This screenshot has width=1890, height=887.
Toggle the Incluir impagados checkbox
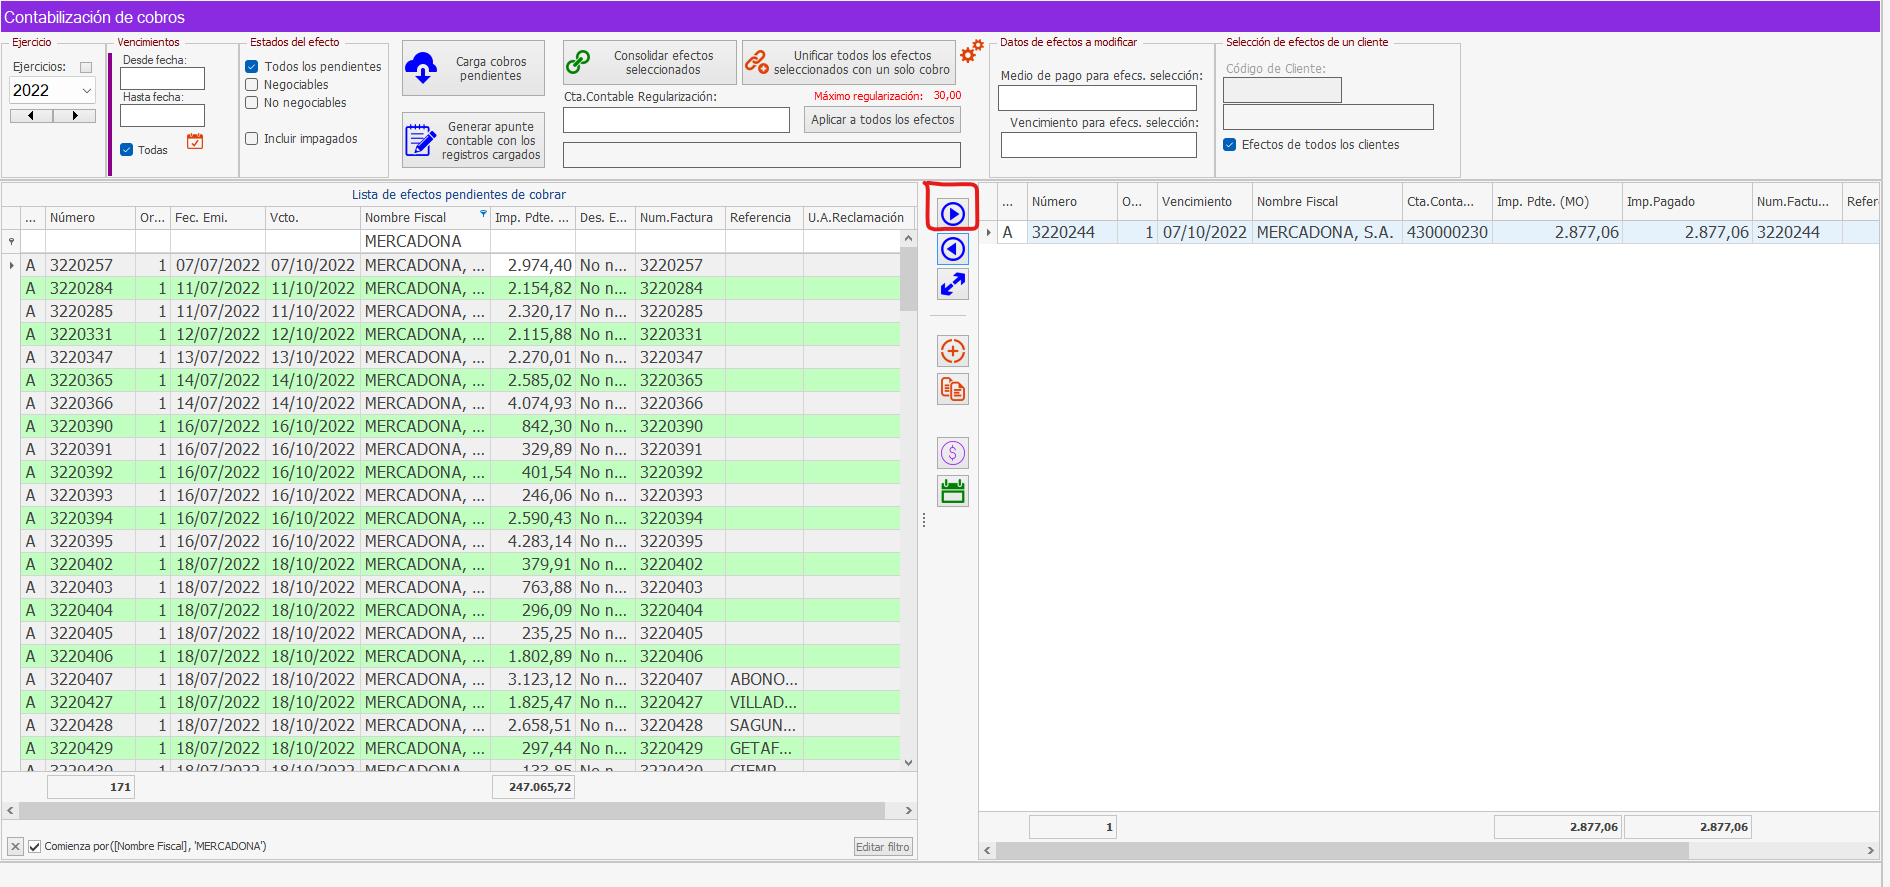[252, 139]
